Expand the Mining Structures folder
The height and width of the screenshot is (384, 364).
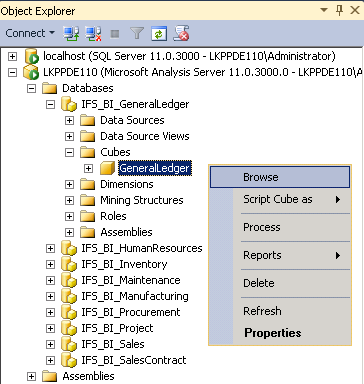pyautogui.click(x=69, y=200)
